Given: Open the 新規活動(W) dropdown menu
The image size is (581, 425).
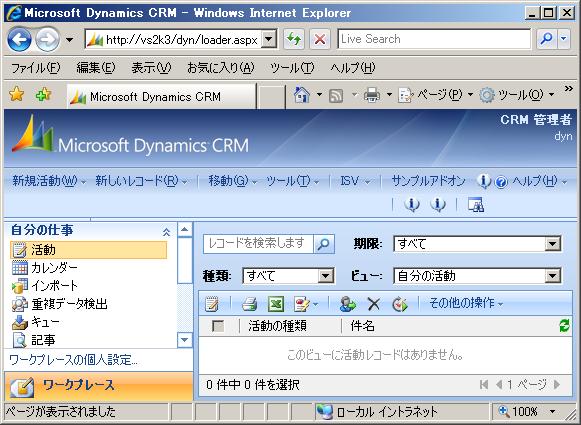Looking at the screenshot, I should [x=49, y=181].
